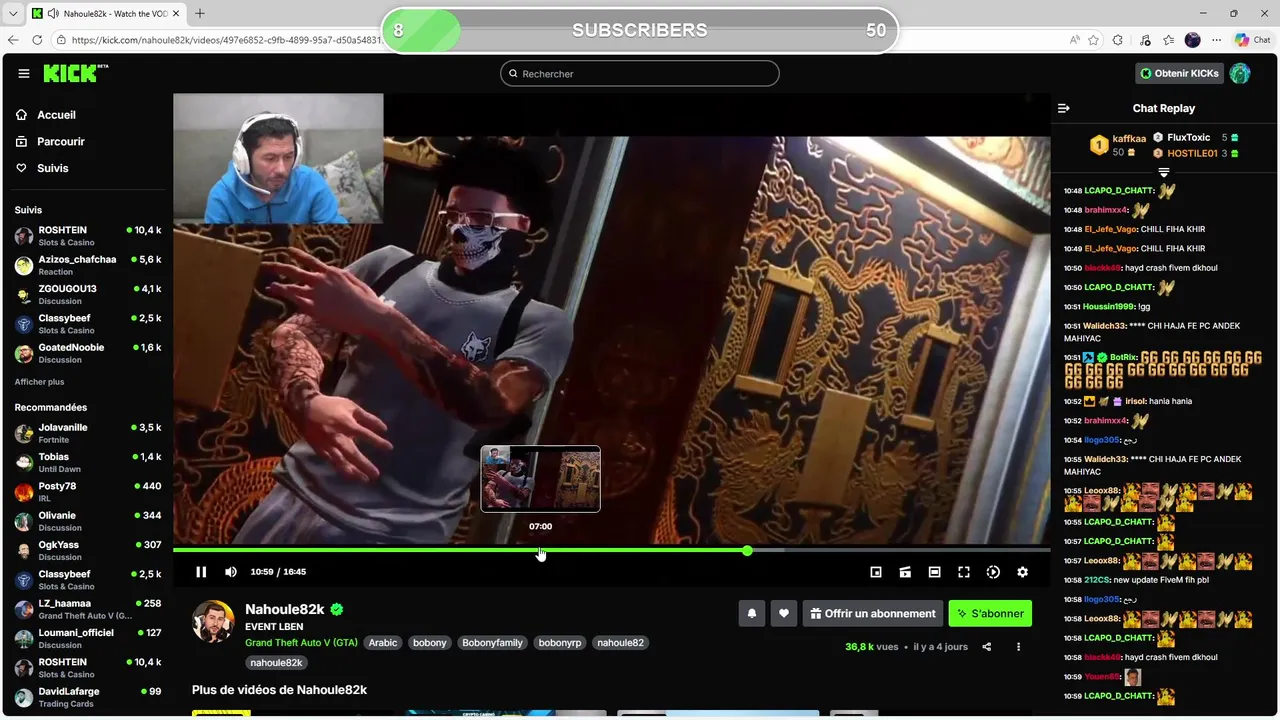The width and height of the screenshot is (1280, 720).
Task: Open LZ_haamaa recommended channel
Action: click(x=88, y=609)
